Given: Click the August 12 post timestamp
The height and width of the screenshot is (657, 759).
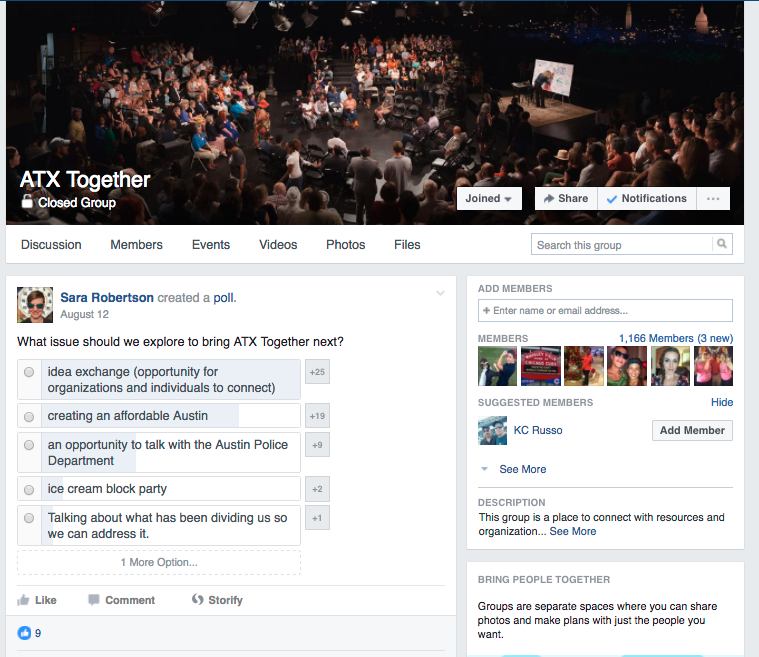Looking at the screenshot, I should [84, 314].
